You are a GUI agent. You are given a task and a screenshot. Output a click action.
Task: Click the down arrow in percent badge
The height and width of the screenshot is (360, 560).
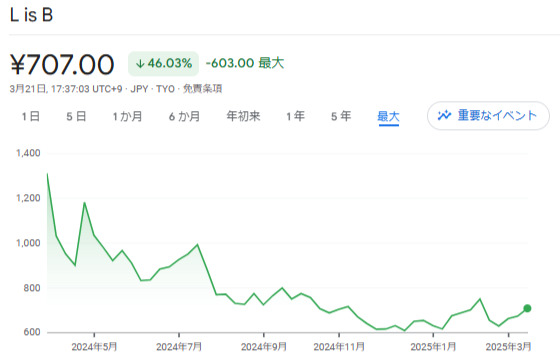point(140,64)
